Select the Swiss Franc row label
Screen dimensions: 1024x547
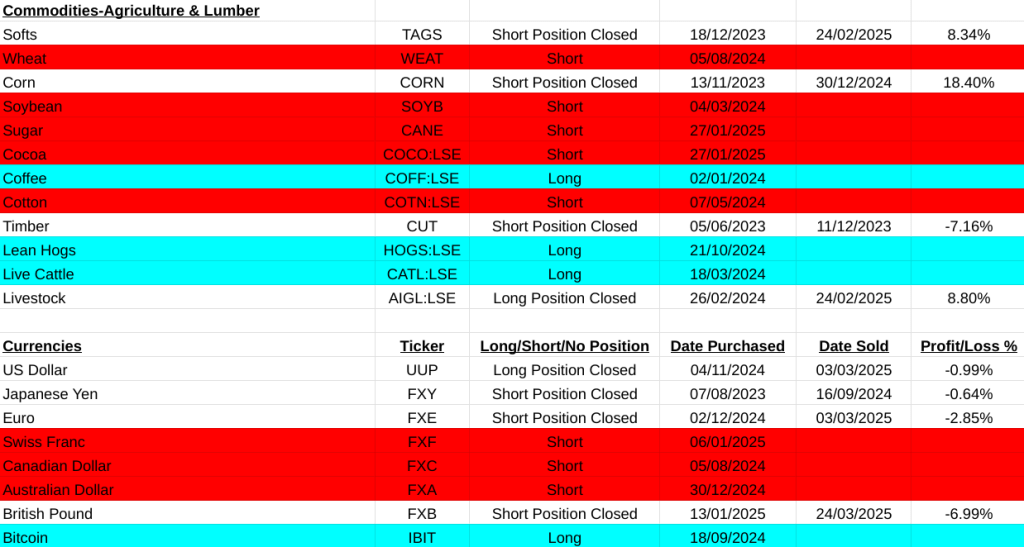point(44,442)
